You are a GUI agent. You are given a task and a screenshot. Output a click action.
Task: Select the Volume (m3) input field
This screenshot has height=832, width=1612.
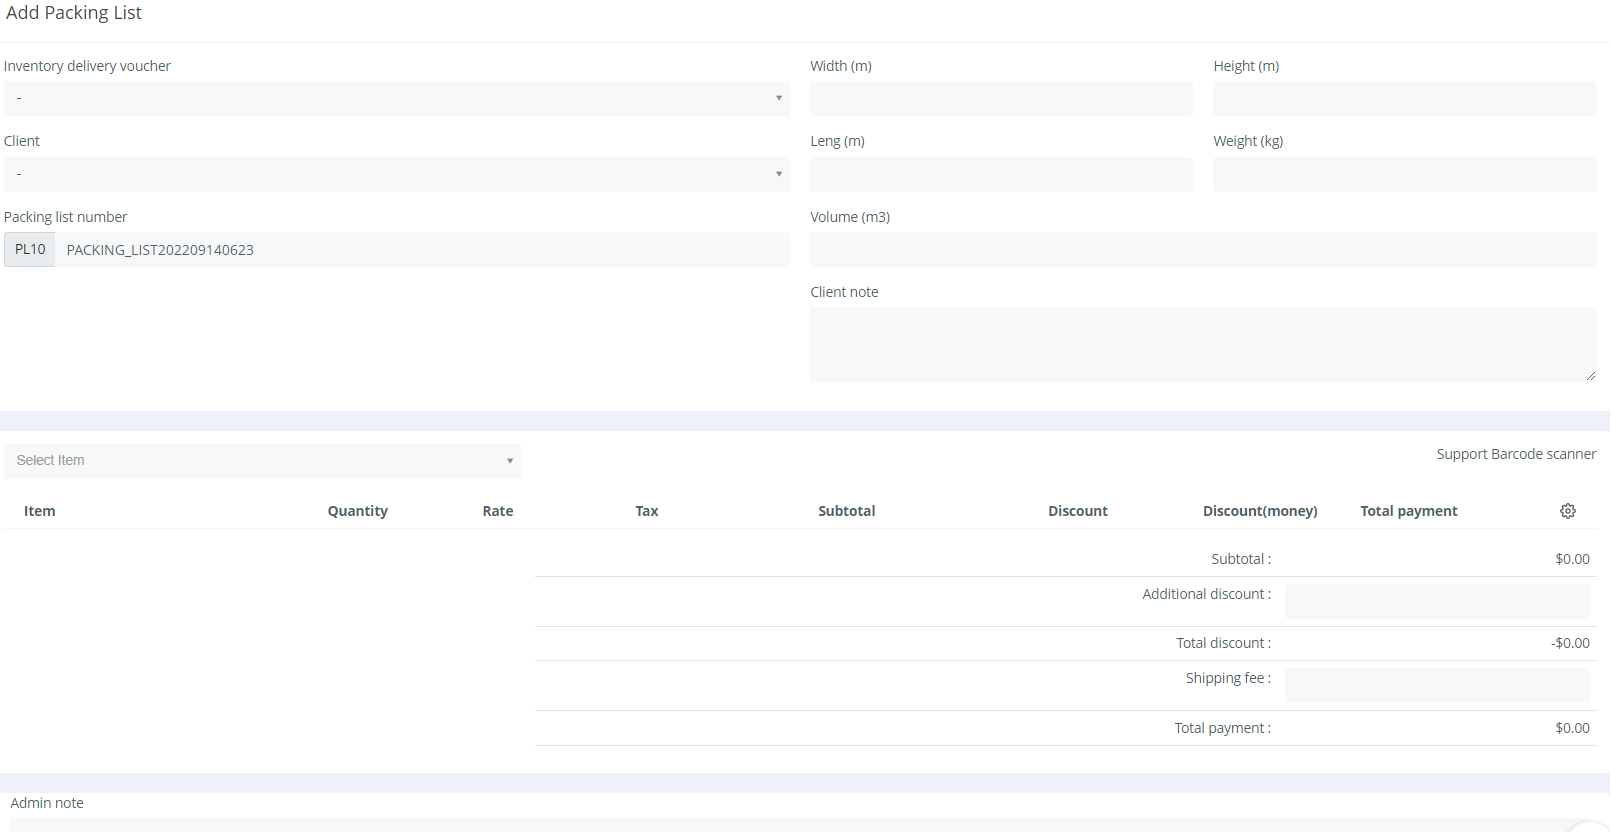tap(1203, 249)
